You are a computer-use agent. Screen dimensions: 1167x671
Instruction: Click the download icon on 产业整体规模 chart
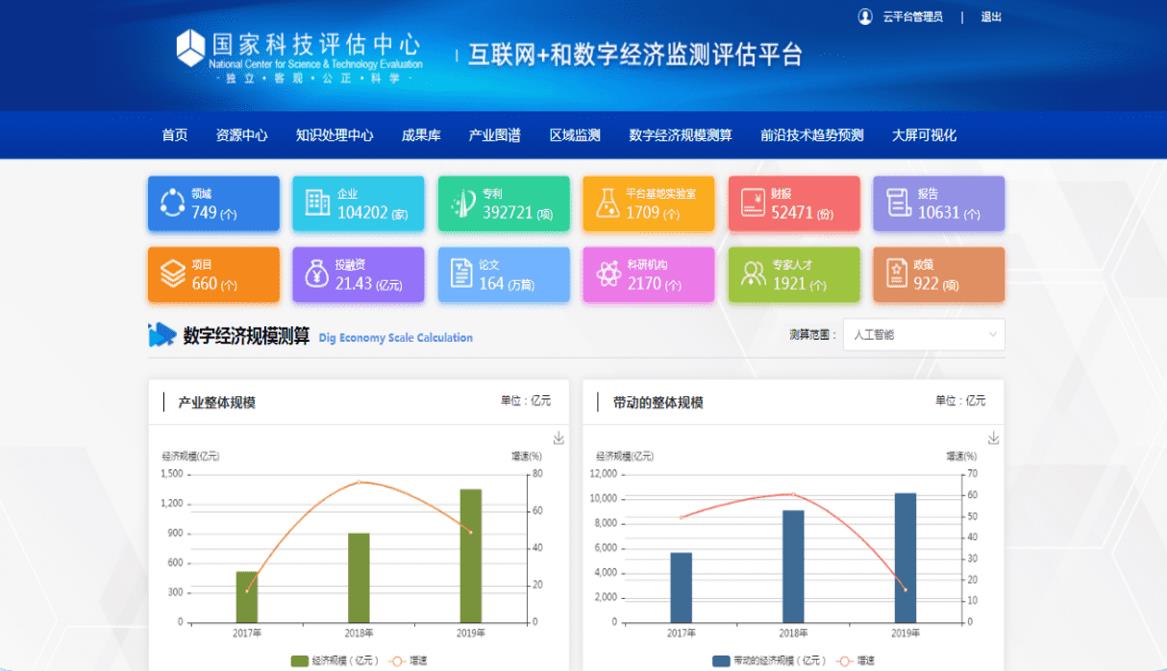tap(561, 436)
